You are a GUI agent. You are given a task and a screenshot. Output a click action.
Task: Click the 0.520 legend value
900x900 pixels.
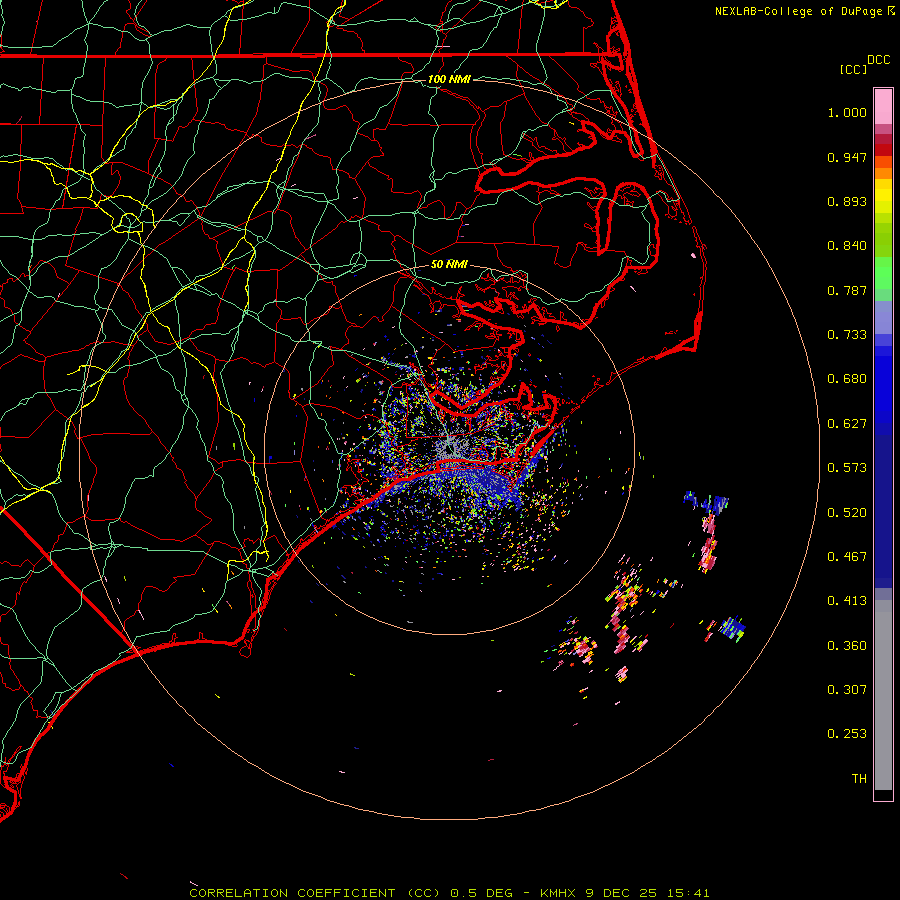coord(847,513)
